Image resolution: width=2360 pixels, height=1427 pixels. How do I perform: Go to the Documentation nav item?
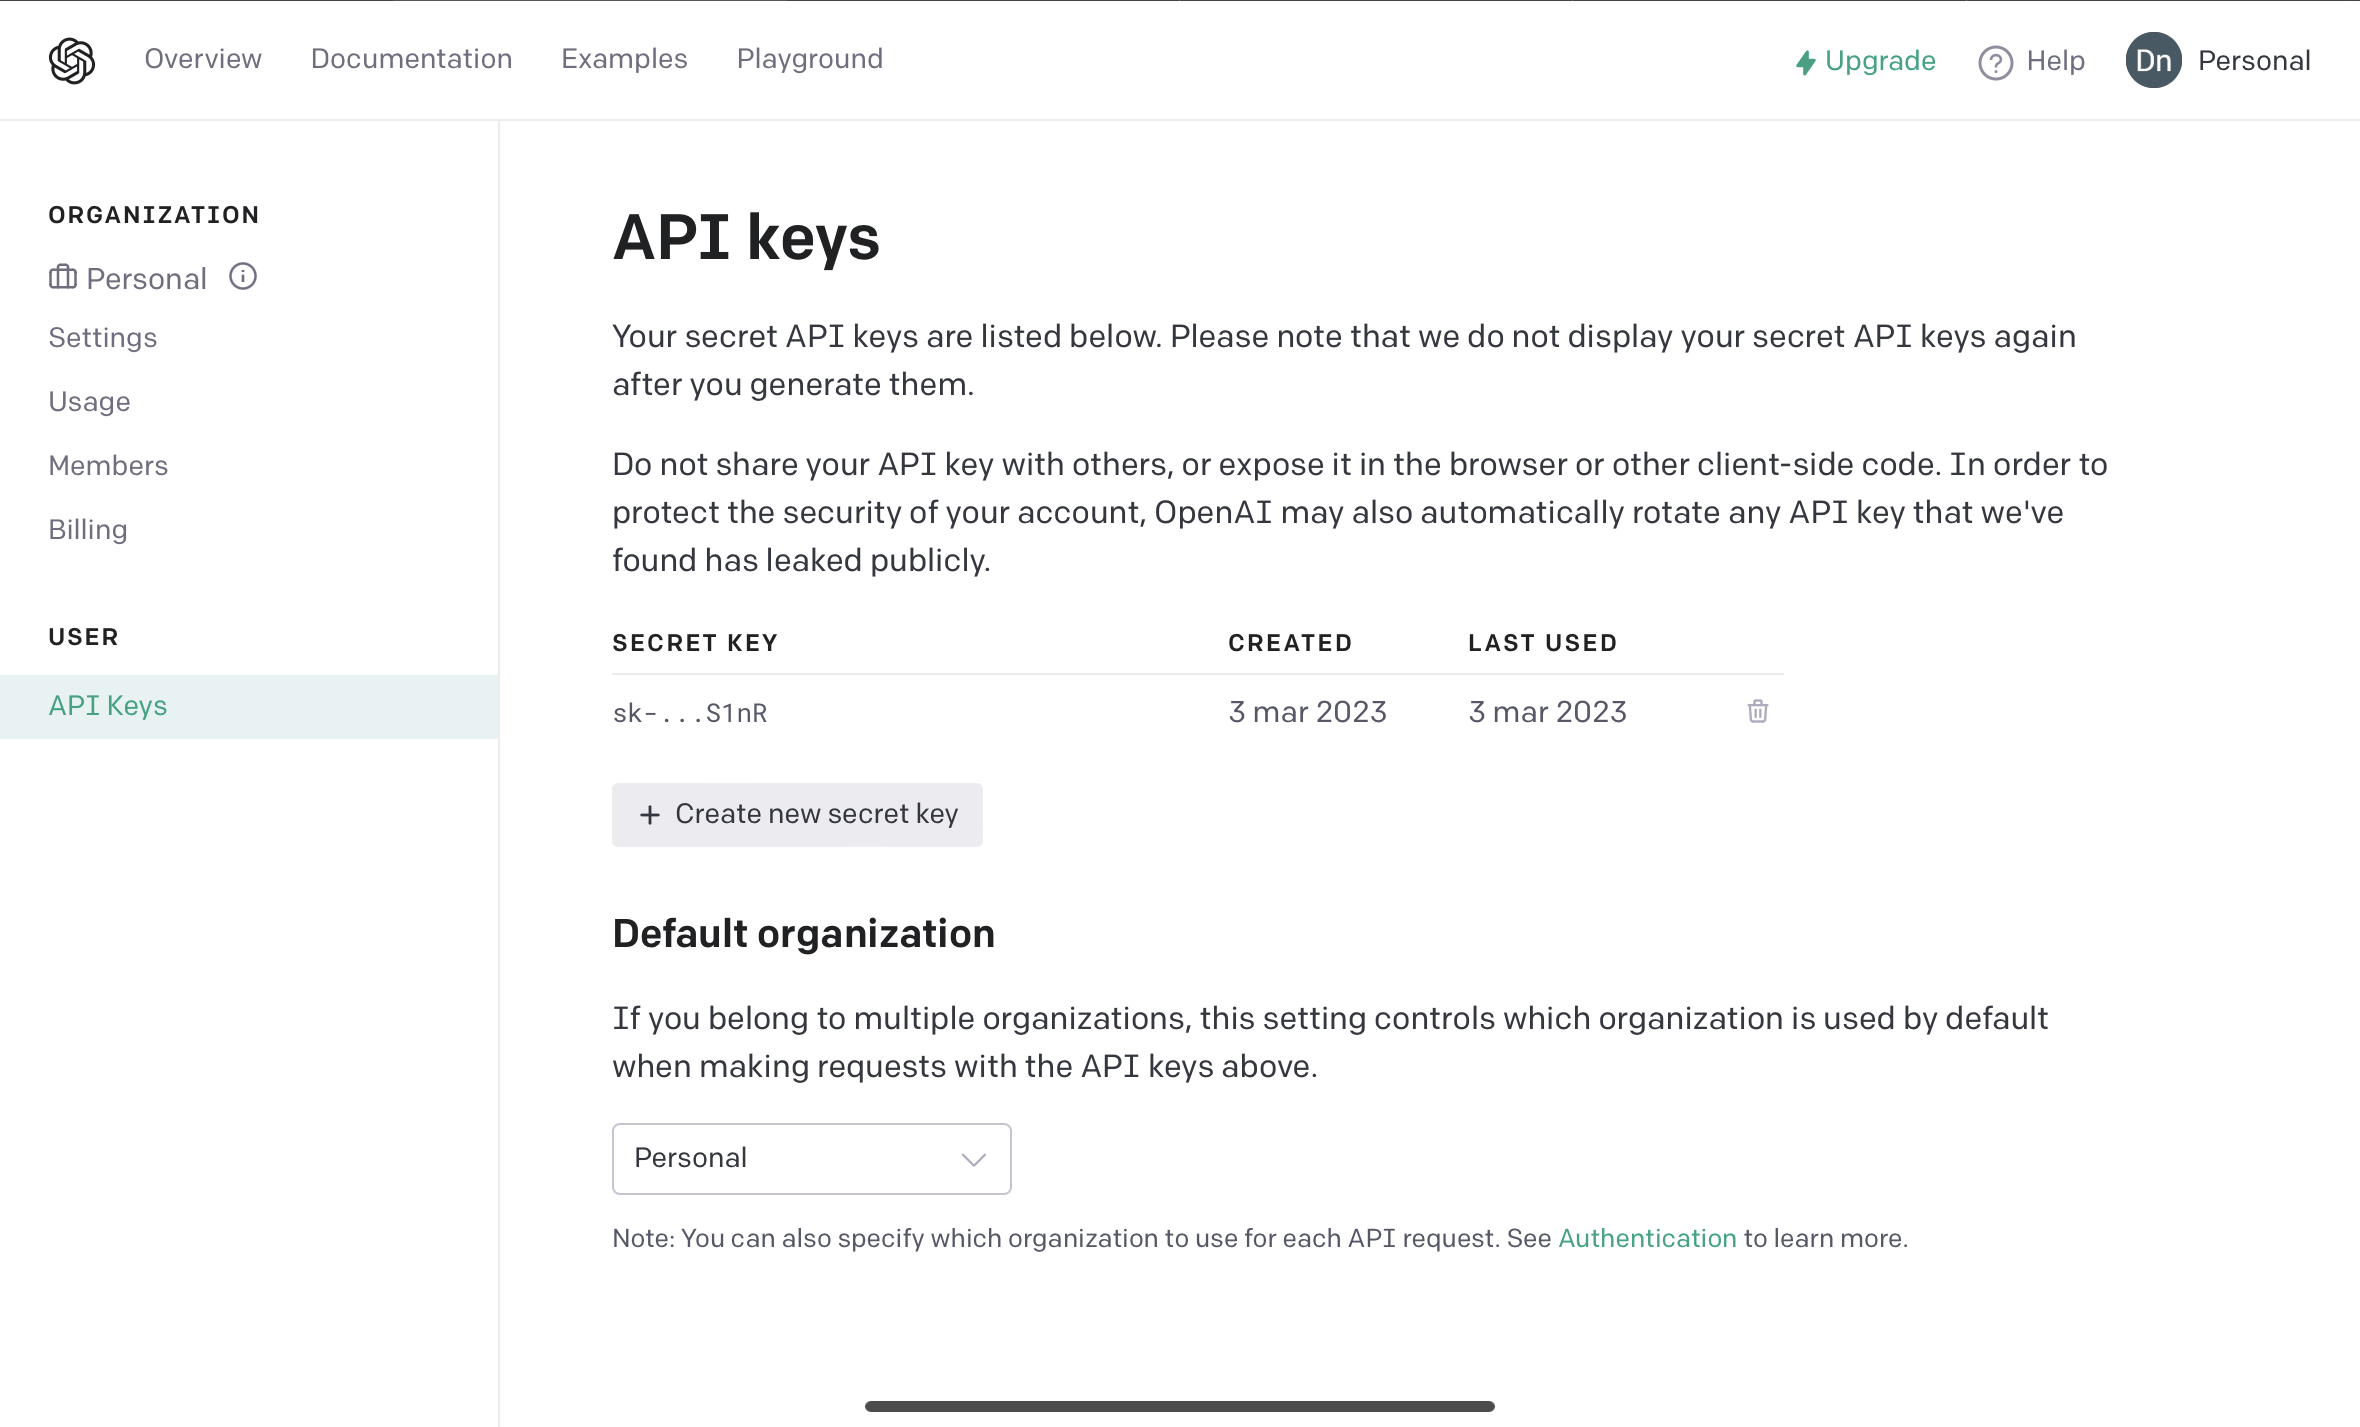click(x=411, y=59)
